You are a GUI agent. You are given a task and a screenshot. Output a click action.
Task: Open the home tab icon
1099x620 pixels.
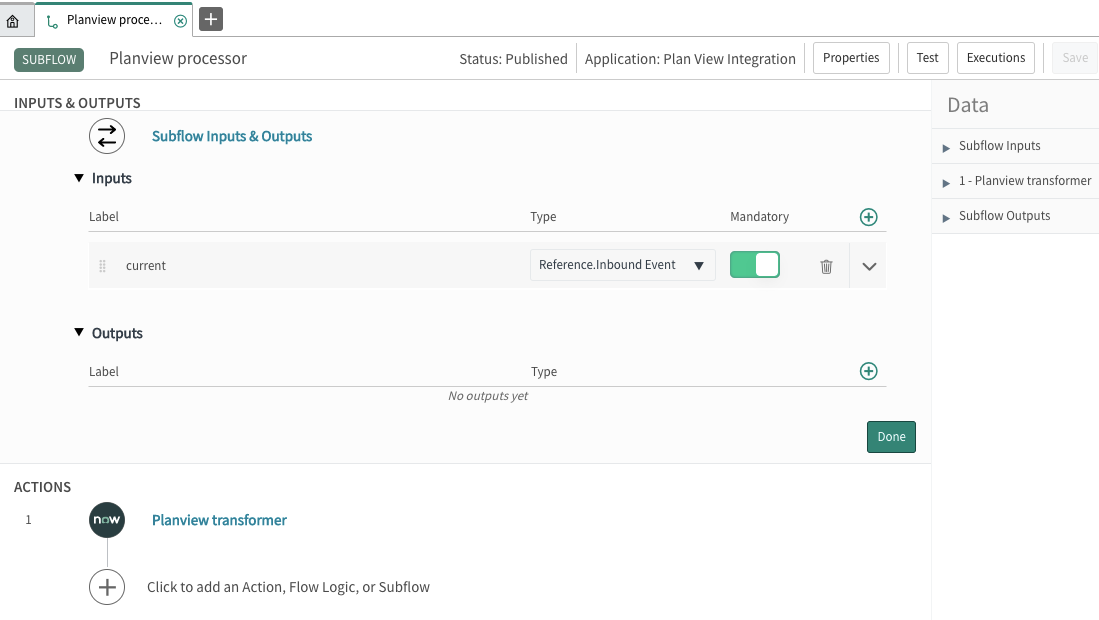(x=13, y=21)
